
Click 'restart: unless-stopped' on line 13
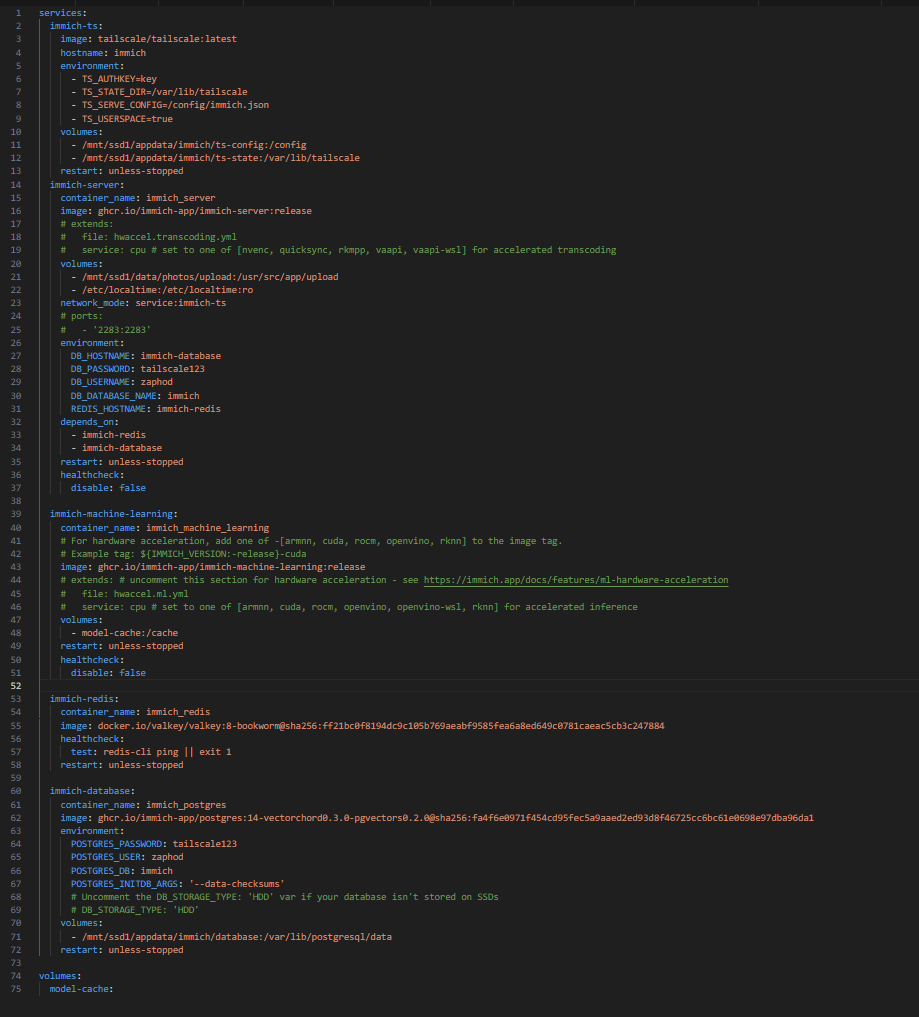click(122, 171)
